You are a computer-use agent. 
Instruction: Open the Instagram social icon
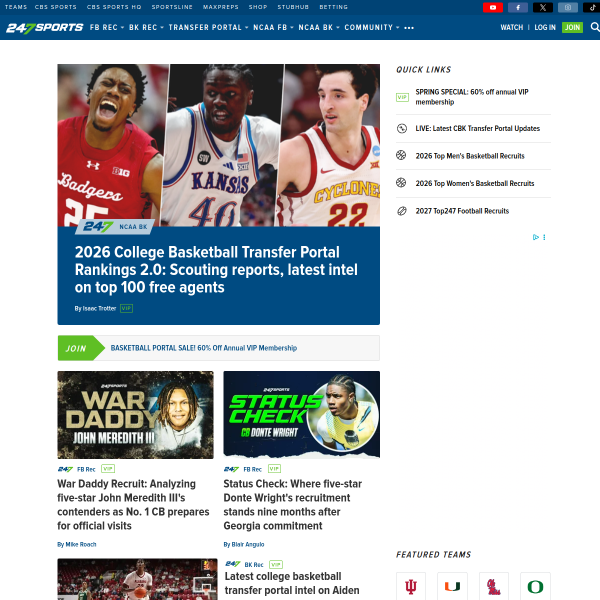[568, 7]
